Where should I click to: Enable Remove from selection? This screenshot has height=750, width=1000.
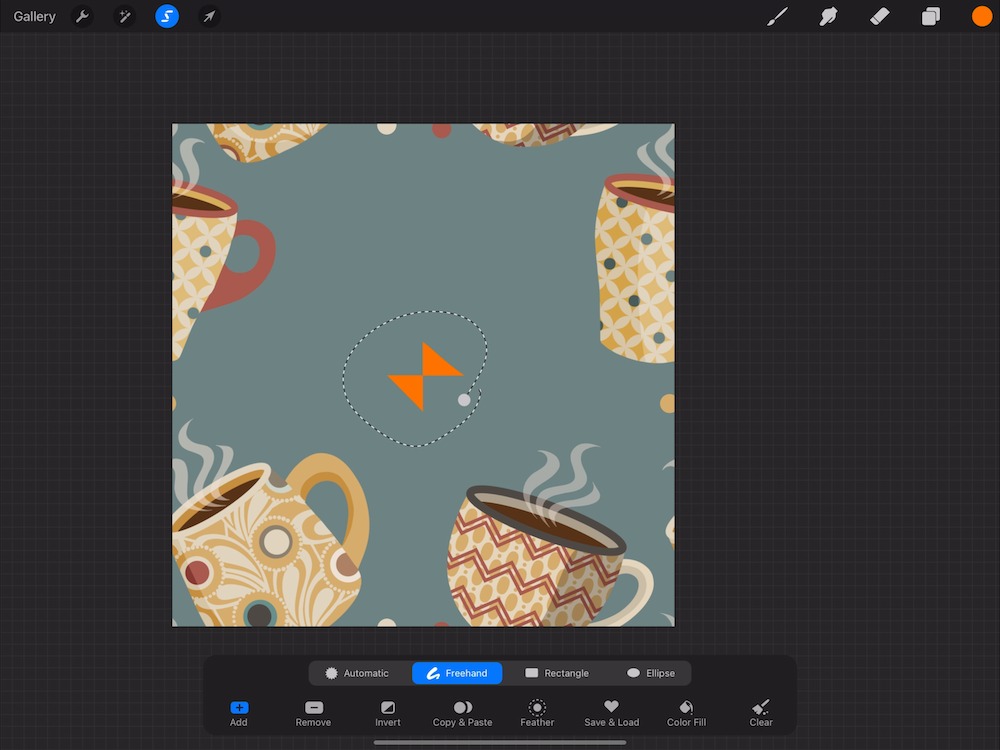coord(313,713)
